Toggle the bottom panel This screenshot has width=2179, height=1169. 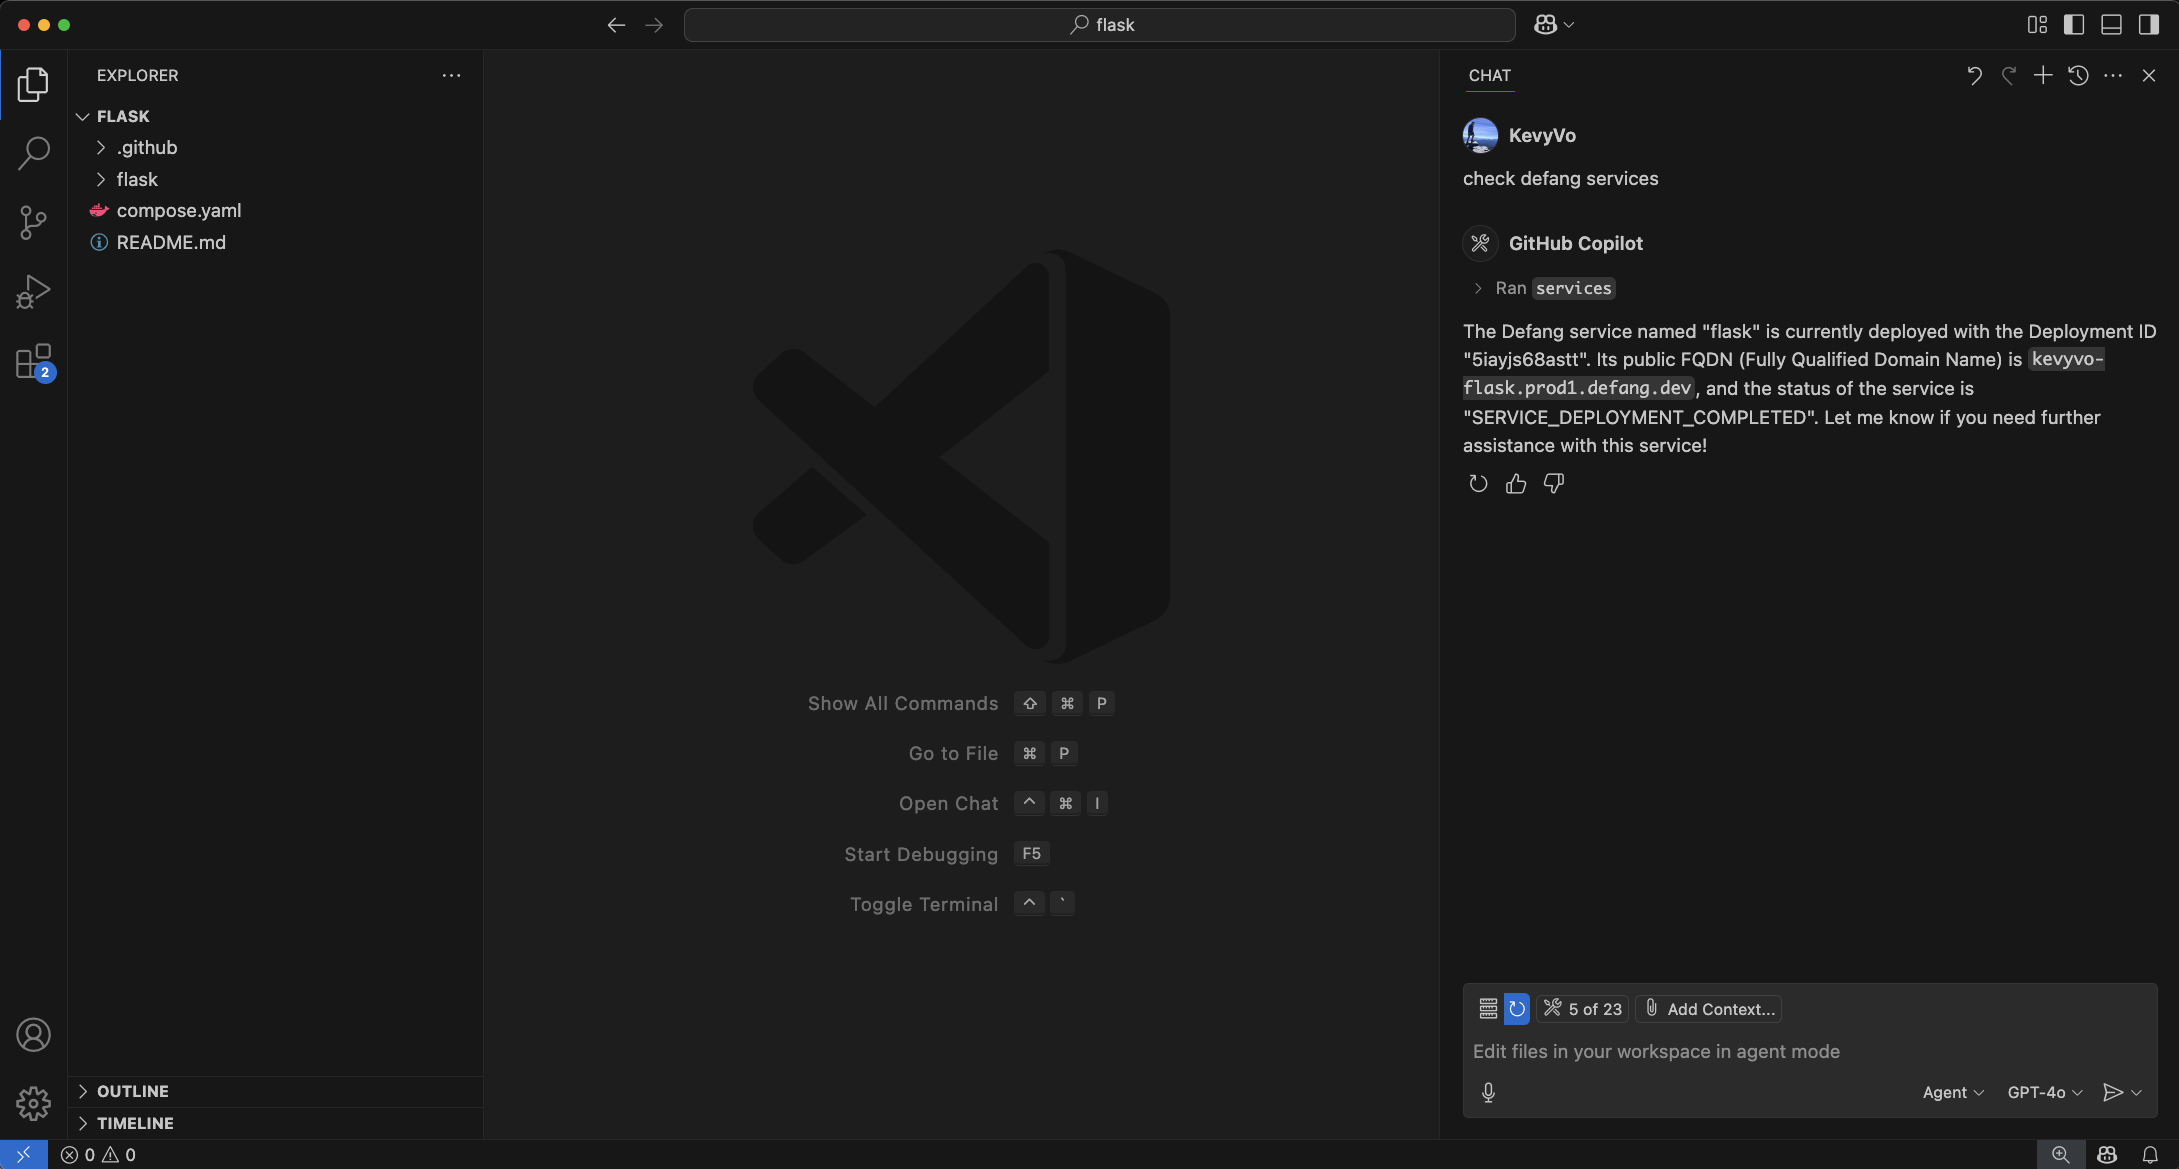[x=2111, y=25]
